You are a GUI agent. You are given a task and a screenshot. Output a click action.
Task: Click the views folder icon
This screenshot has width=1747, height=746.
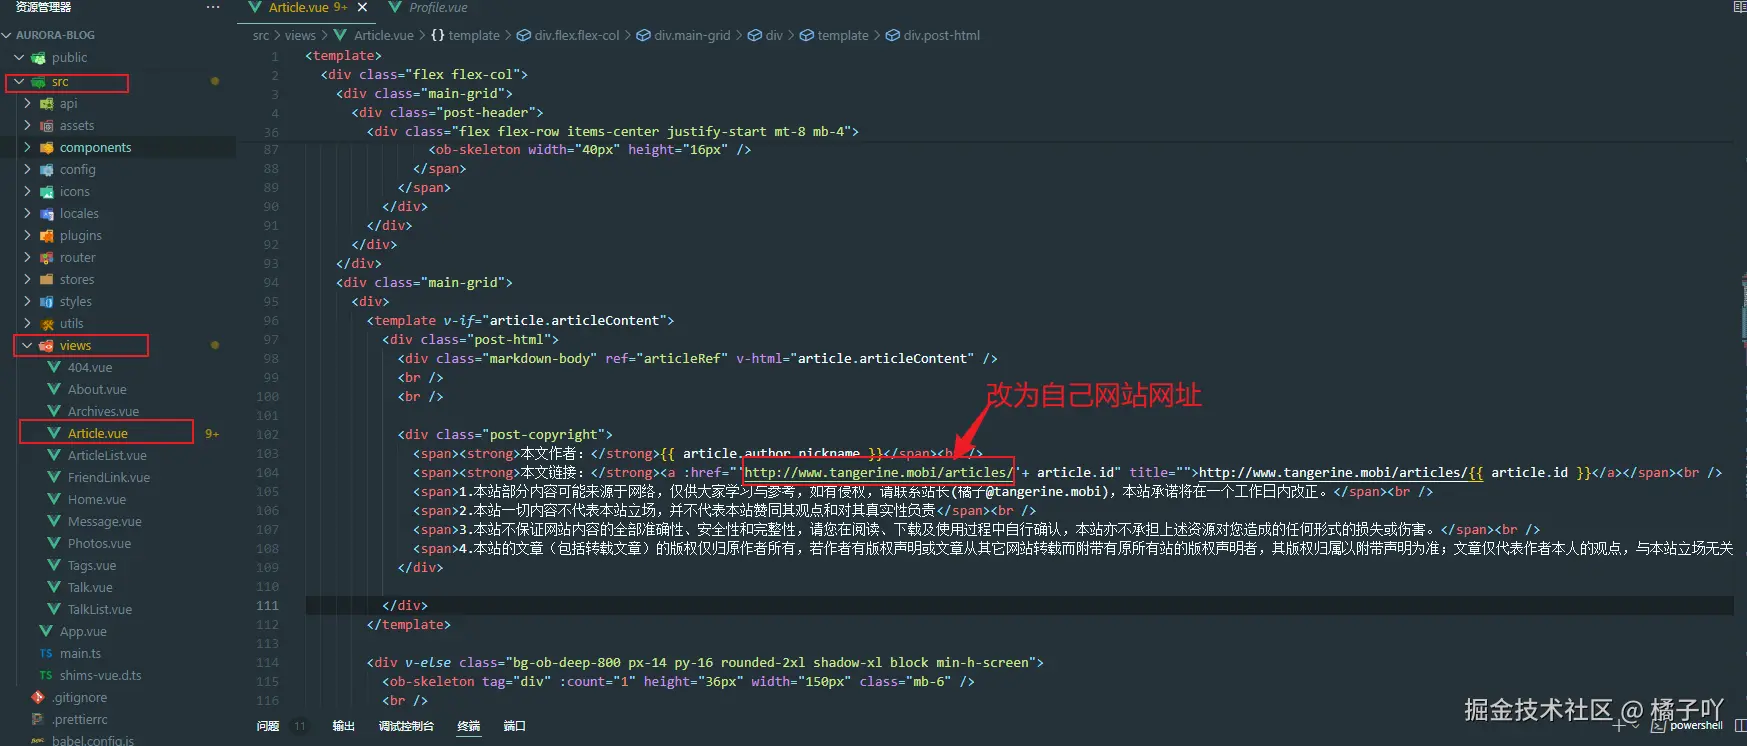click(x=47, y=345)
